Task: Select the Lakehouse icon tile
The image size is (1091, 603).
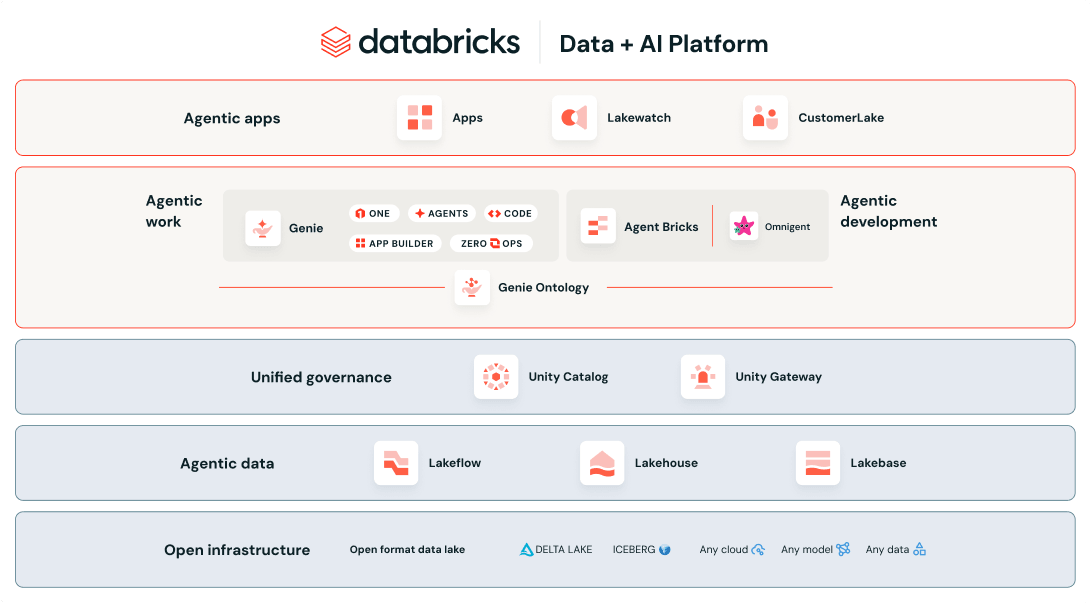Action: tap(602, 463)
